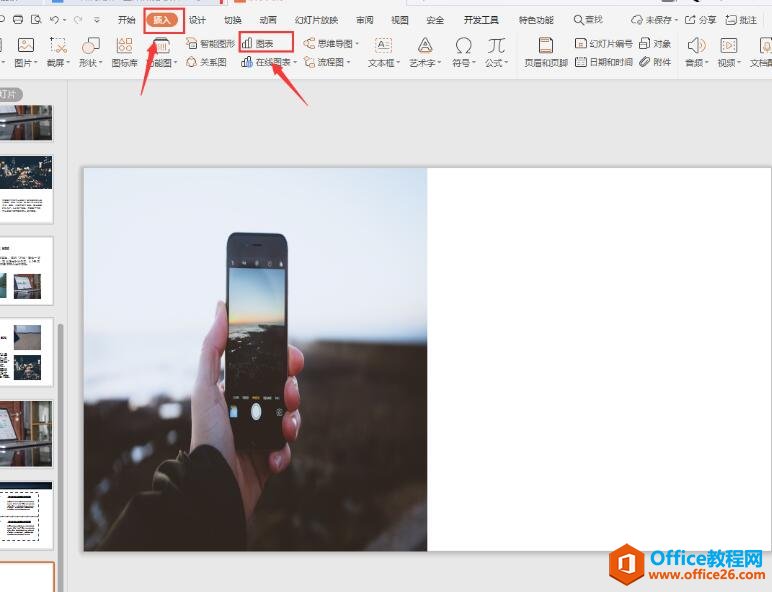Click the 视频 video icon

729,46
